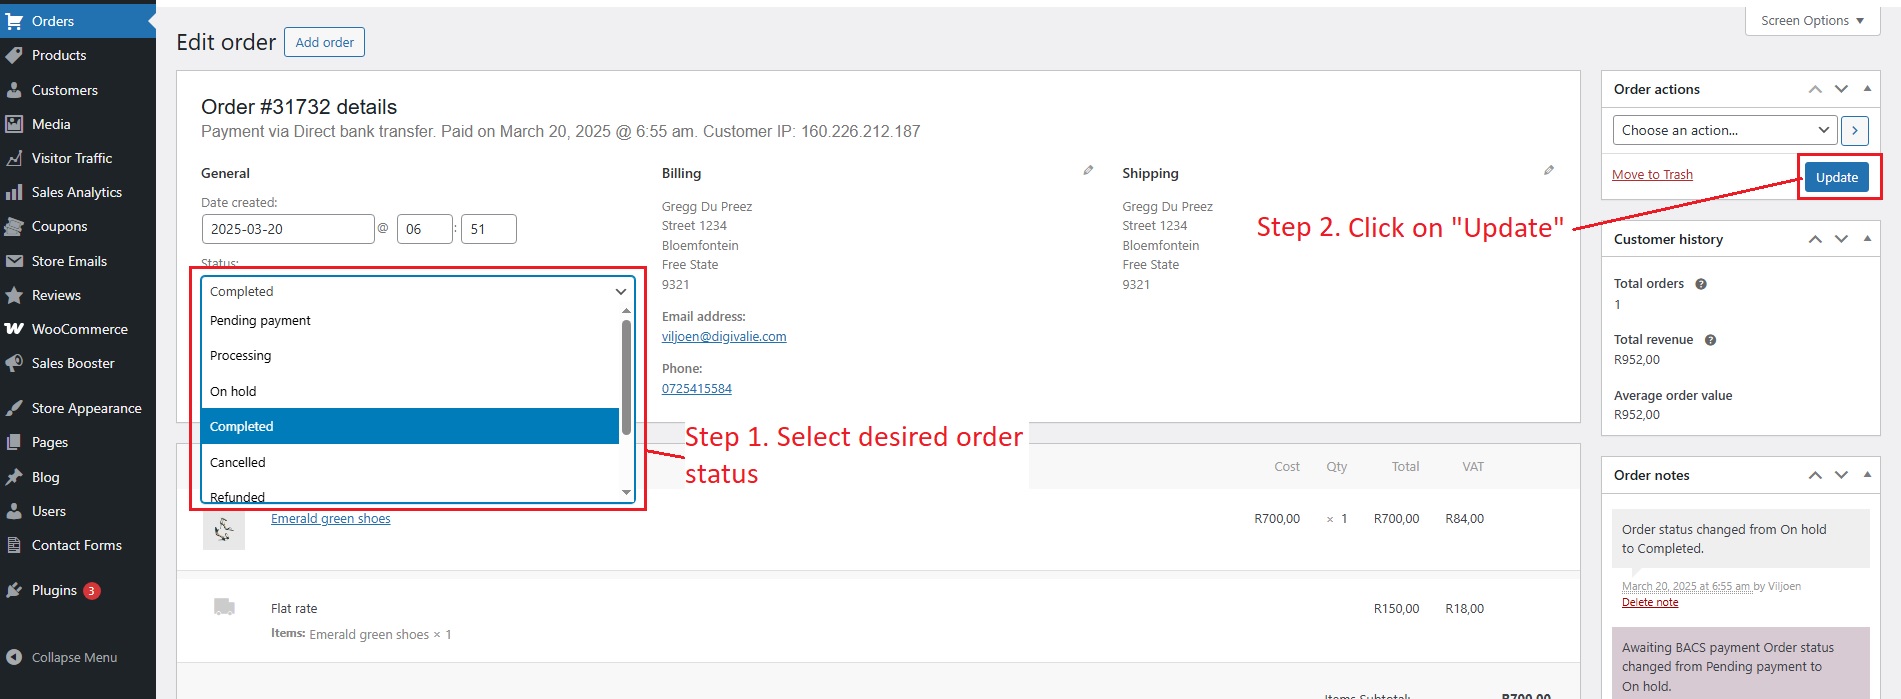This screenshot has height=699, width=1901.
Task: Click the date created input field
Action: pos(287,229)
